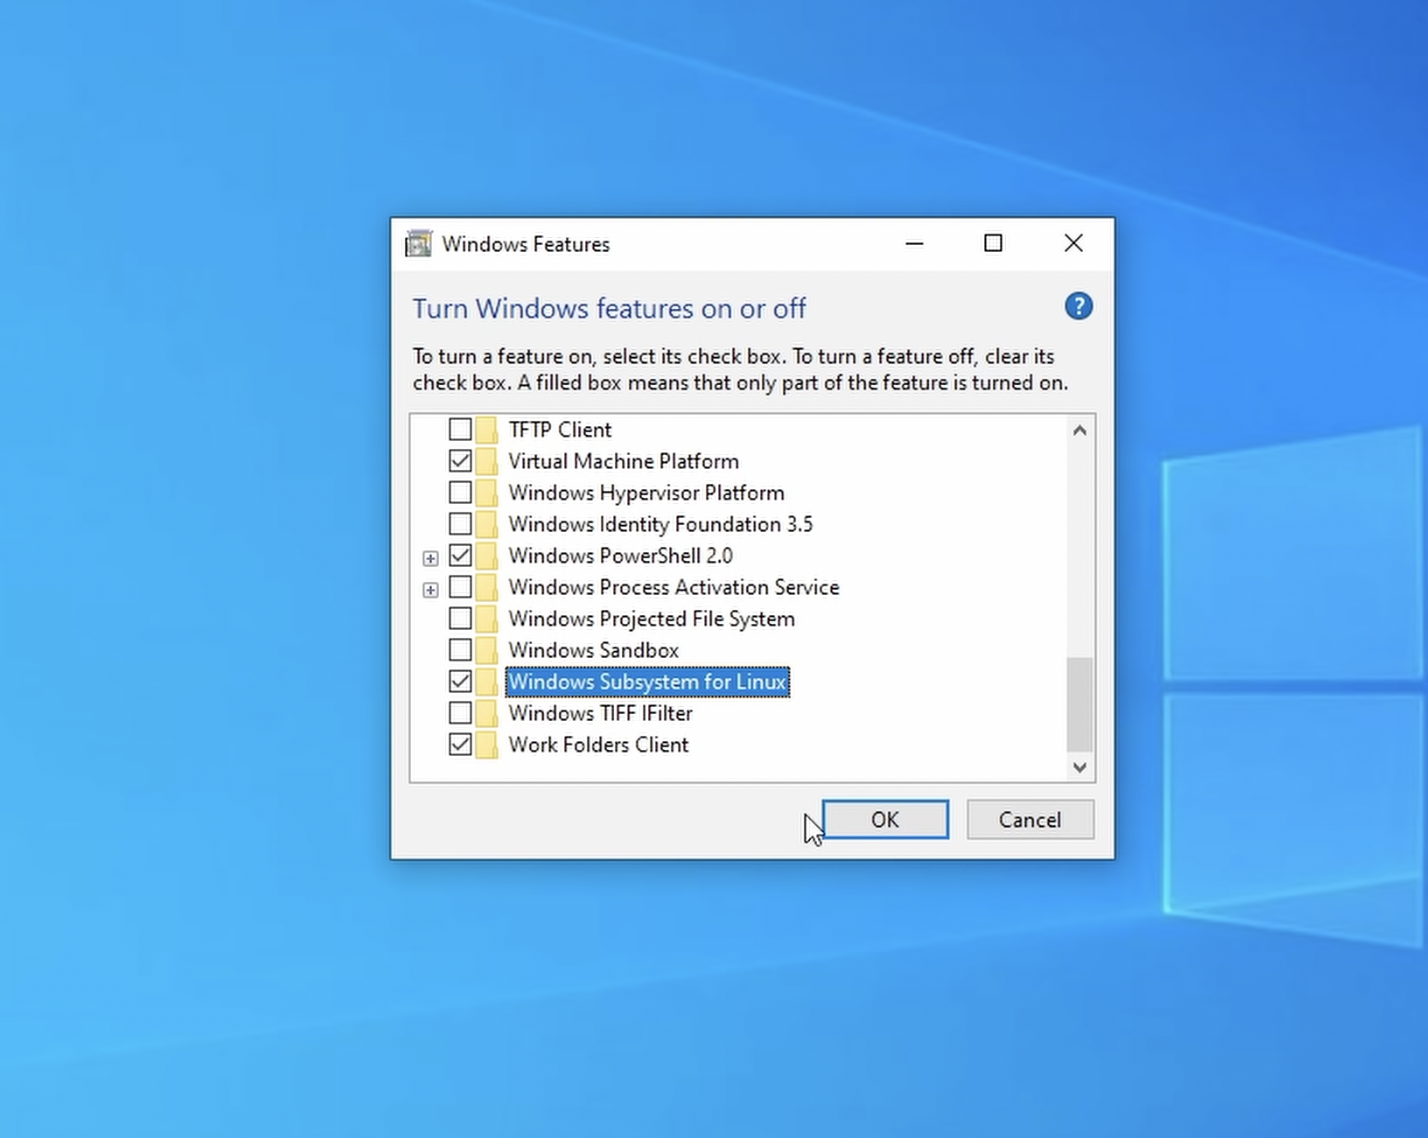Image resolution: width=1428 pixels, height=1138 pixels.
Task: Confirm changes with the OK button
Action: pos(885,820)
